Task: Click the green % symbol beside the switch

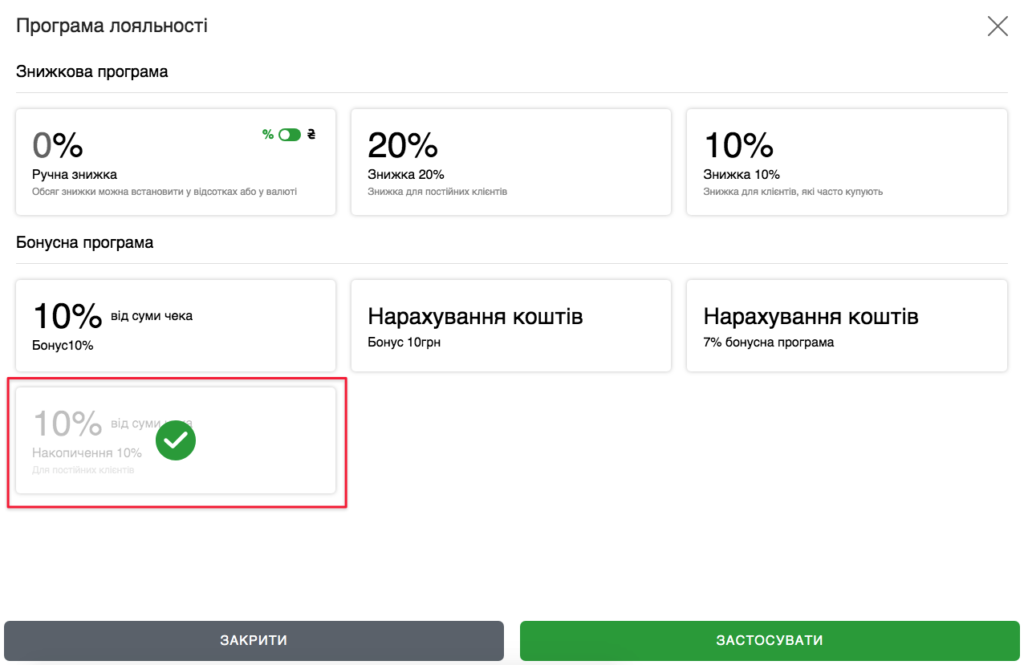Action: [x=268, y=135]
